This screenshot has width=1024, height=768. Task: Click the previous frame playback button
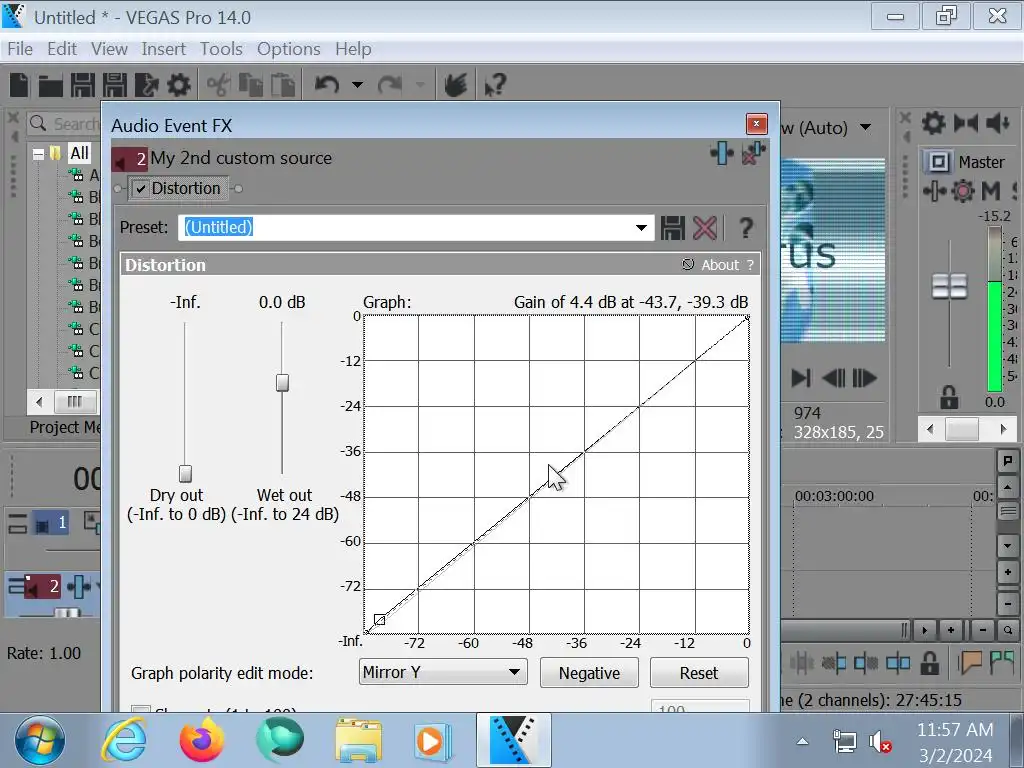tap(833, 378)
